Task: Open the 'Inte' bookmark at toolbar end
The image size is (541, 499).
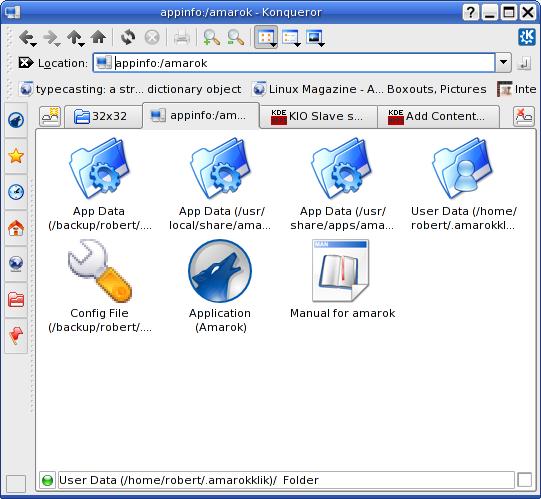Action: point(517,89)
